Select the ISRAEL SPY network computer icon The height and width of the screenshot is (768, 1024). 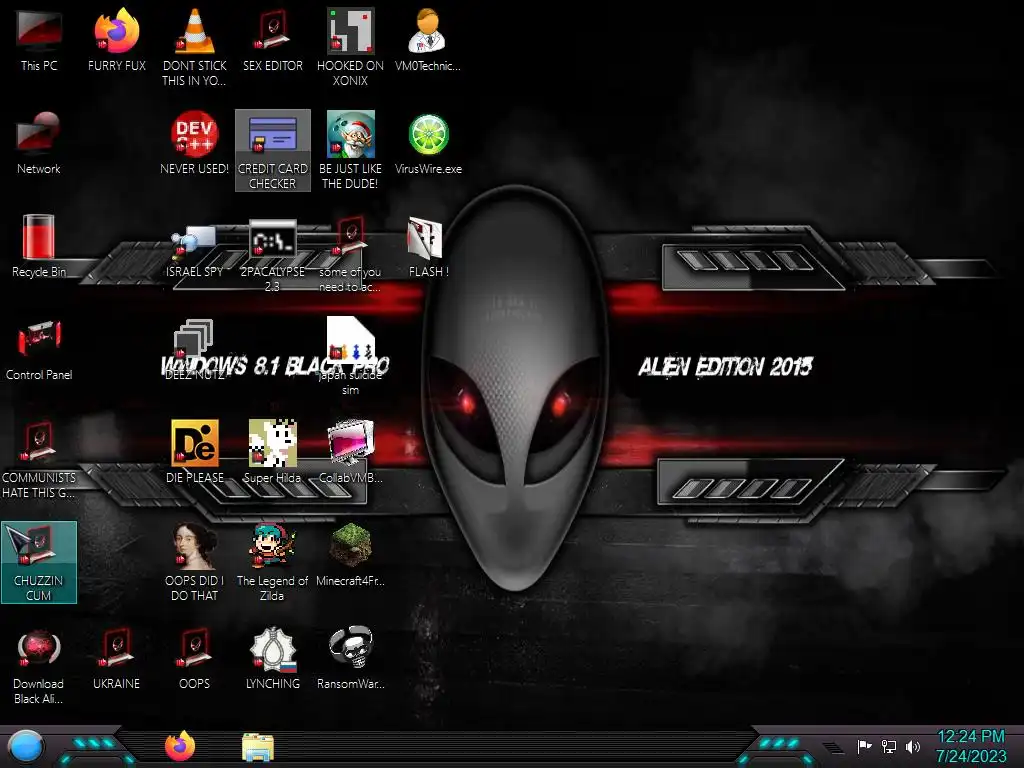coord(195,250)
